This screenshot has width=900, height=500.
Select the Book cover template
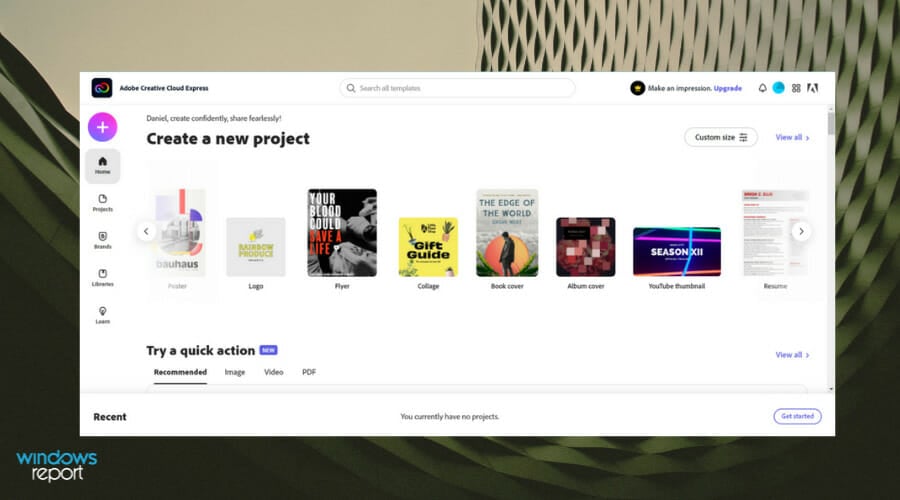[507, 232]
